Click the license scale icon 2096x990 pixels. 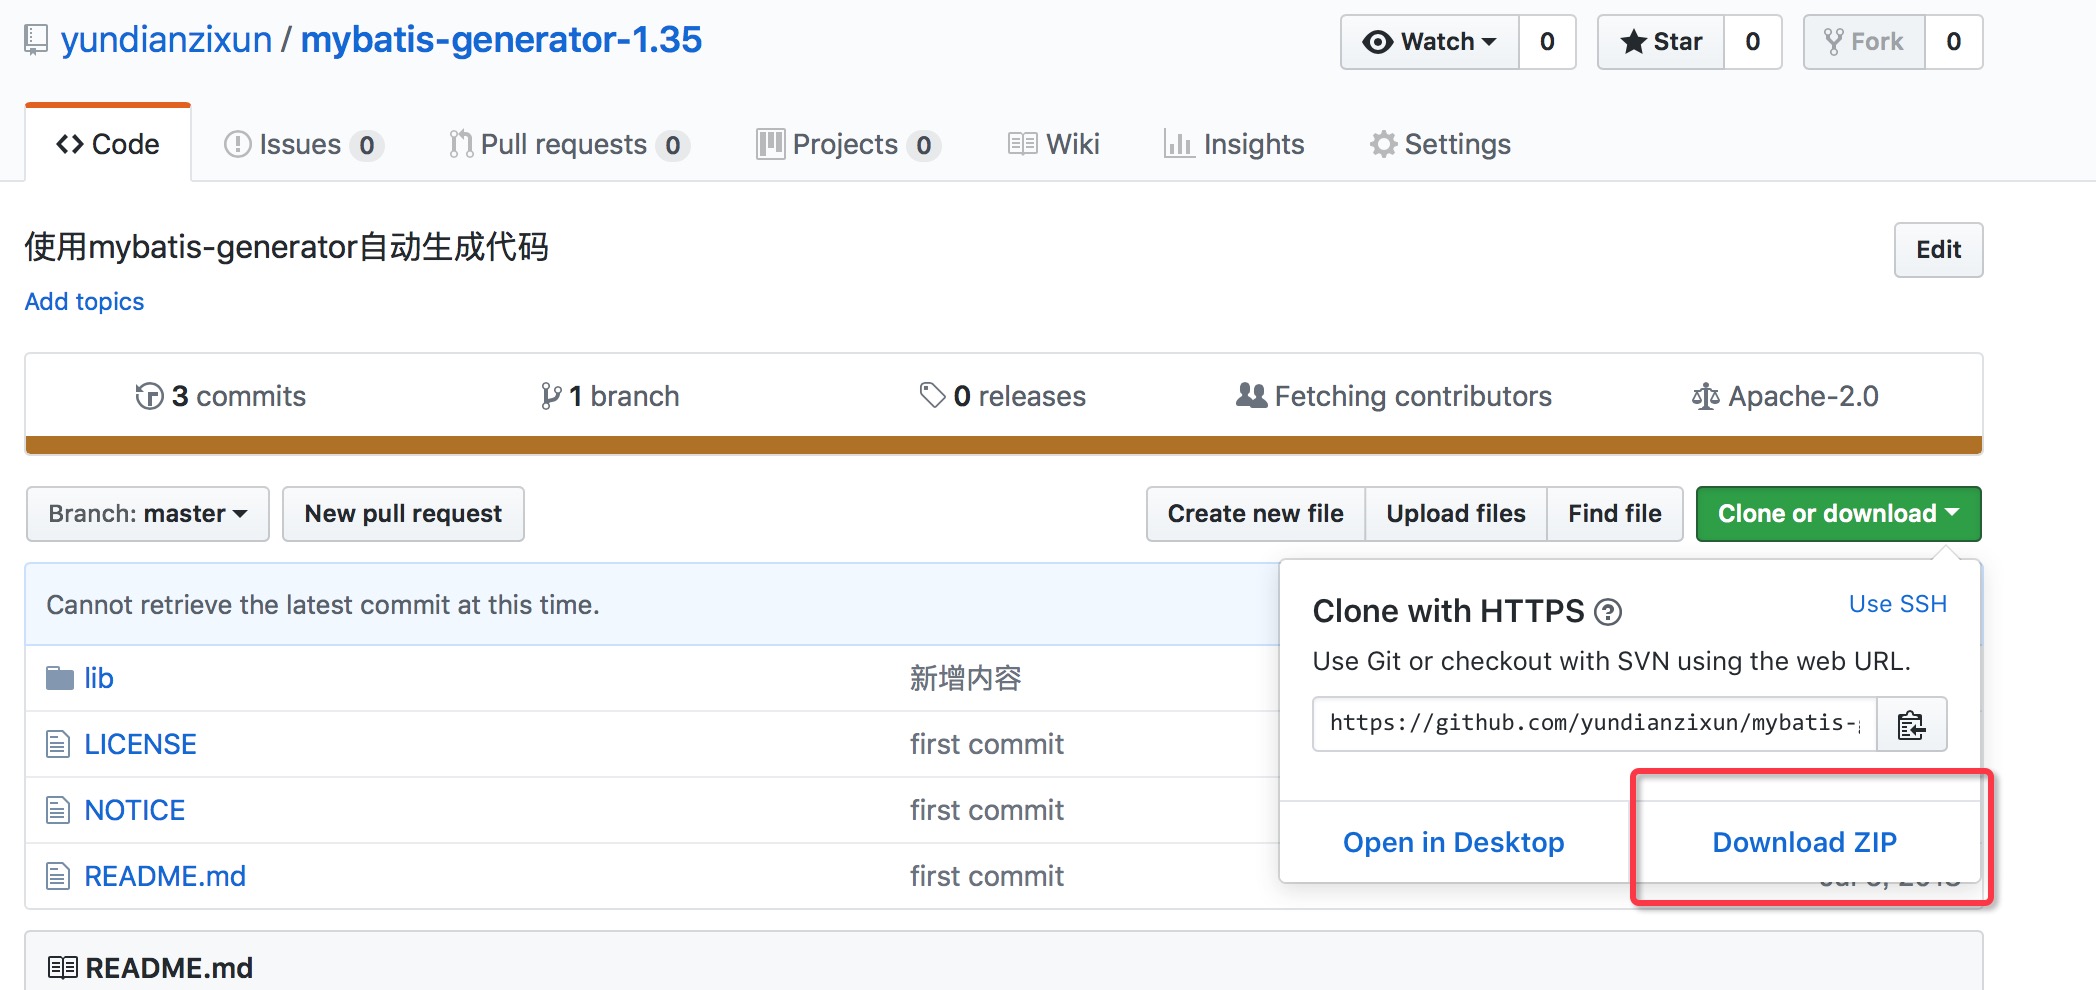pyautogui.click(x=1705, y=397)
